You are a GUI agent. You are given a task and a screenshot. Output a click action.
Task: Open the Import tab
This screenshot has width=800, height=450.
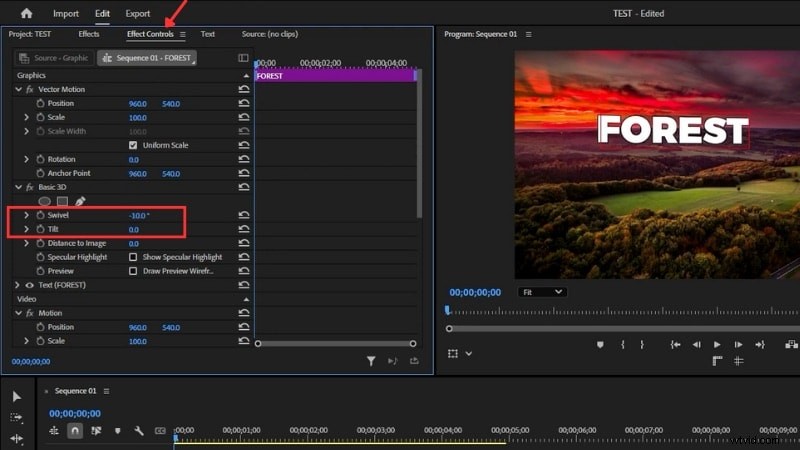(x=66, y=14)
